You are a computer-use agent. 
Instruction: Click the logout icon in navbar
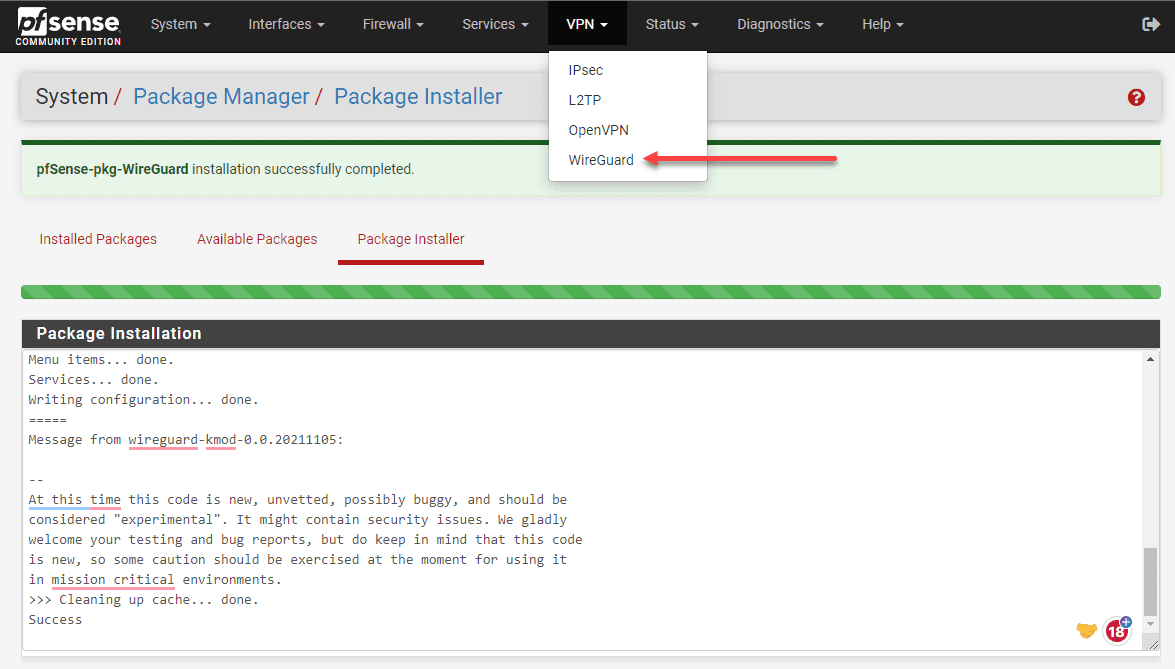coord(1150,25)
